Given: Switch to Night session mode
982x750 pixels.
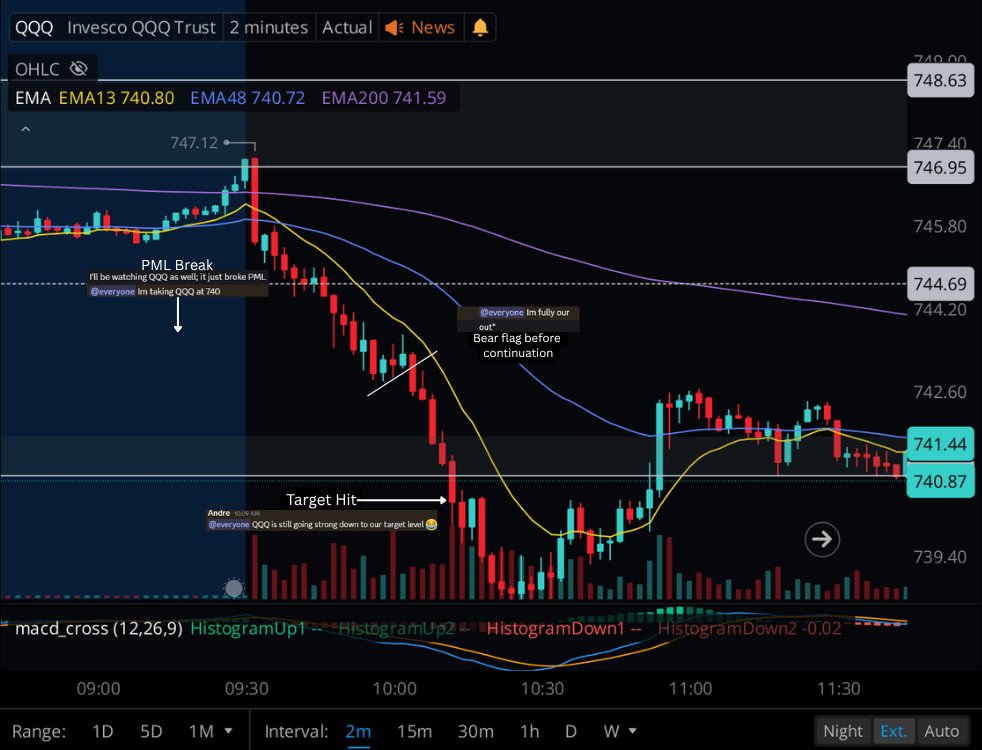Looking at the screenshot, I should click(x=843, y=731).
